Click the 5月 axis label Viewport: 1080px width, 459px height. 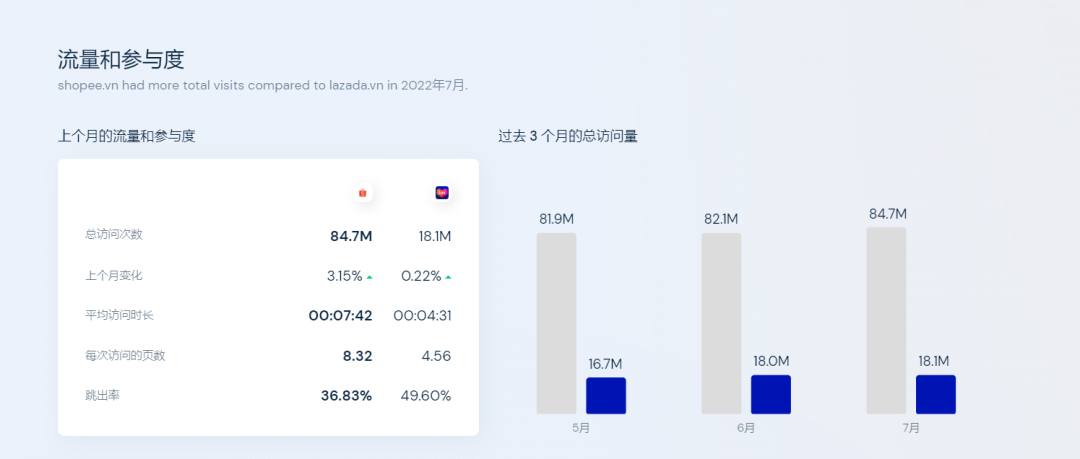581,428
